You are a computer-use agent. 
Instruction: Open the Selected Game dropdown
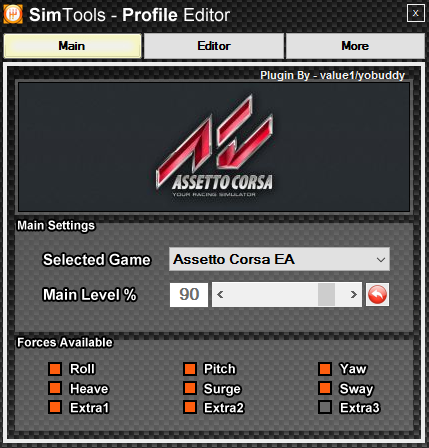[x=279, y=259]
